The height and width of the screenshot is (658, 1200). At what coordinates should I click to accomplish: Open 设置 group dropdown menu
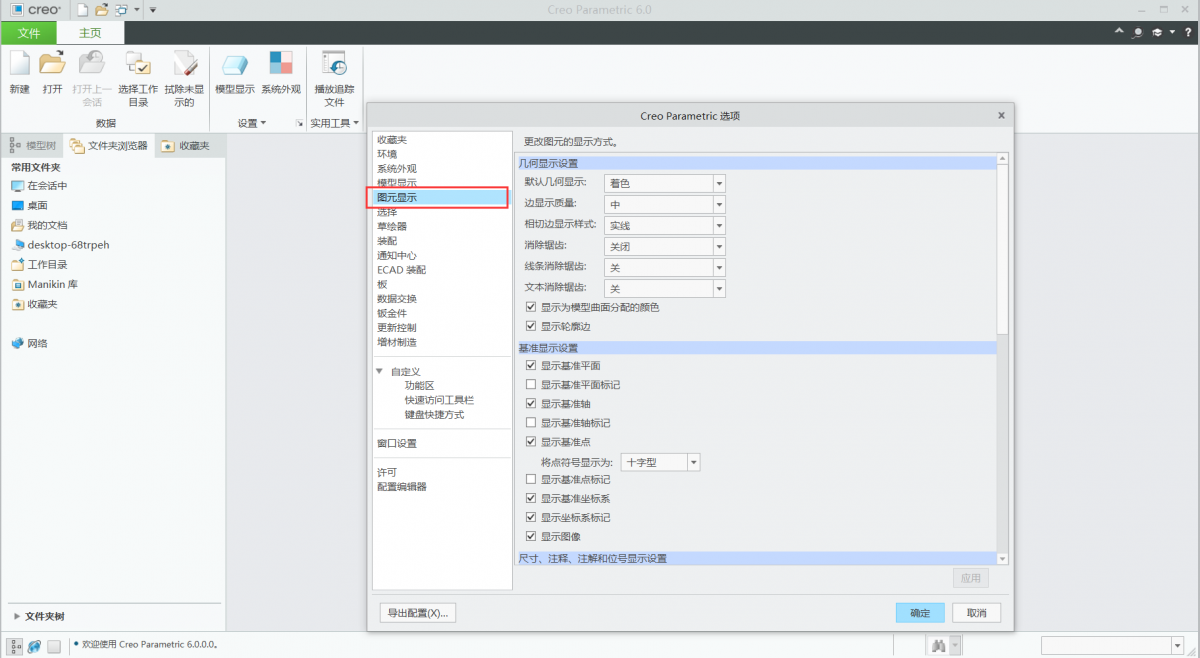click(252, 123)
